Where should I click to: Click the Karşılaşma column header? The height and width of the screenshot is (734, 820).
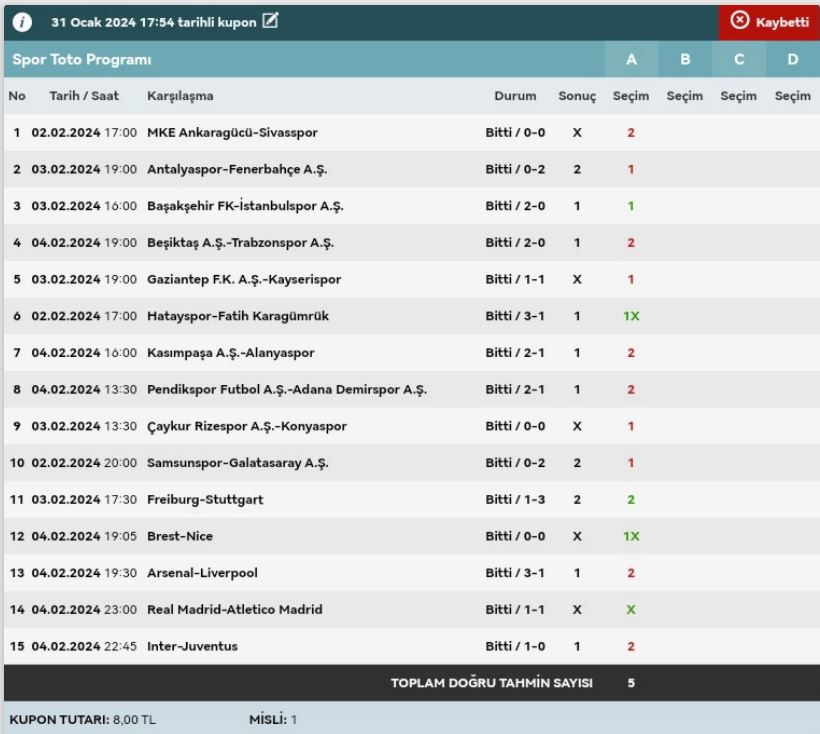(180, 96)
